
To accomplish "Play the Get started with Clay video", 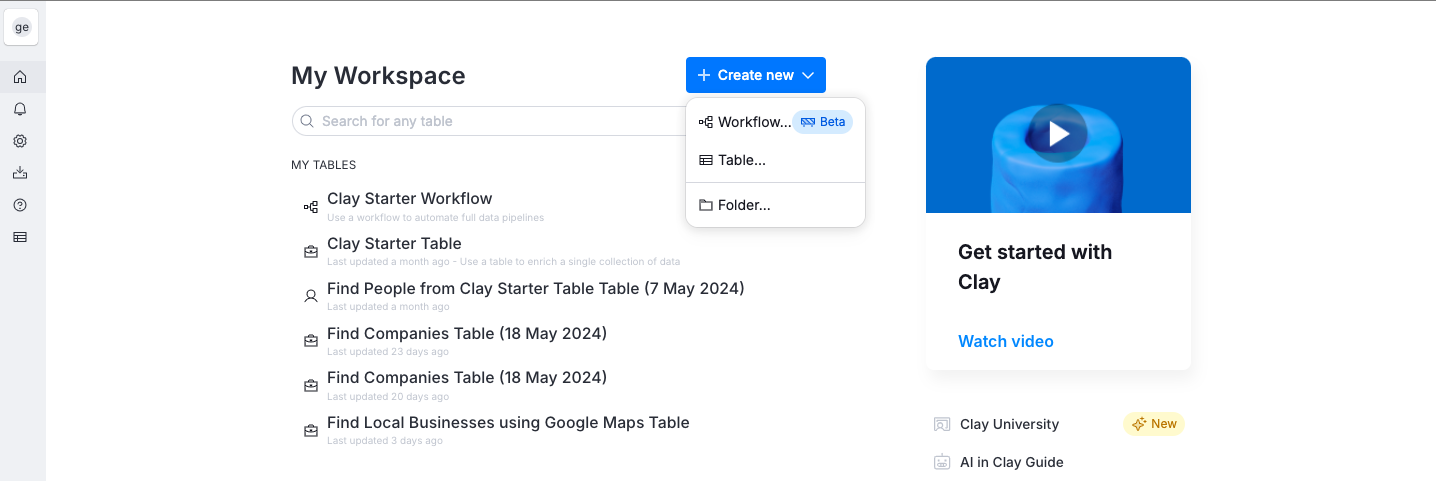I will [x=1058, y=134].
